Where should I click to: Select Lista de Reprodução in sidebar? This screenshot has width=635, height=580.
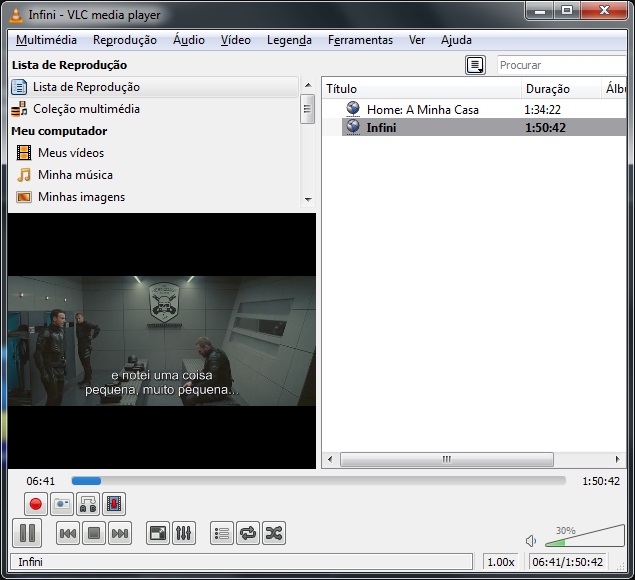click(154, 87)
